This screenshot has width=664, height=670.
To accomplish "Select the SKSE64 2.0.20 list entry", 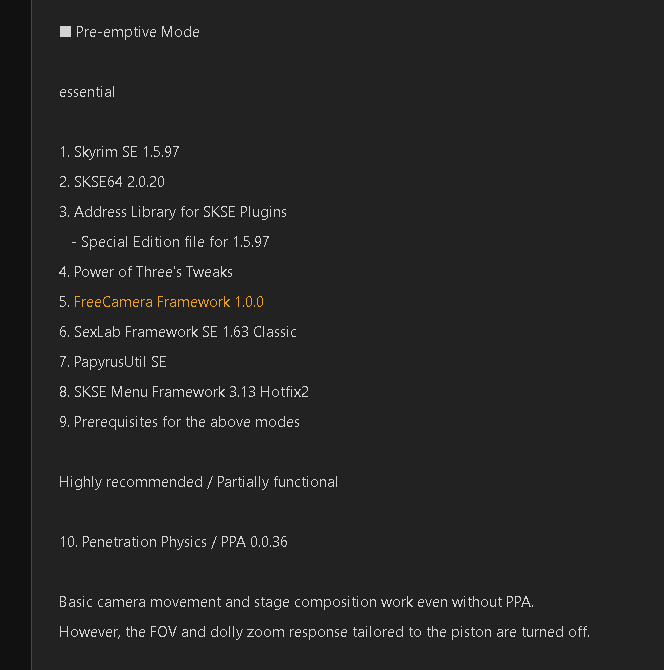I will [112, 182].
